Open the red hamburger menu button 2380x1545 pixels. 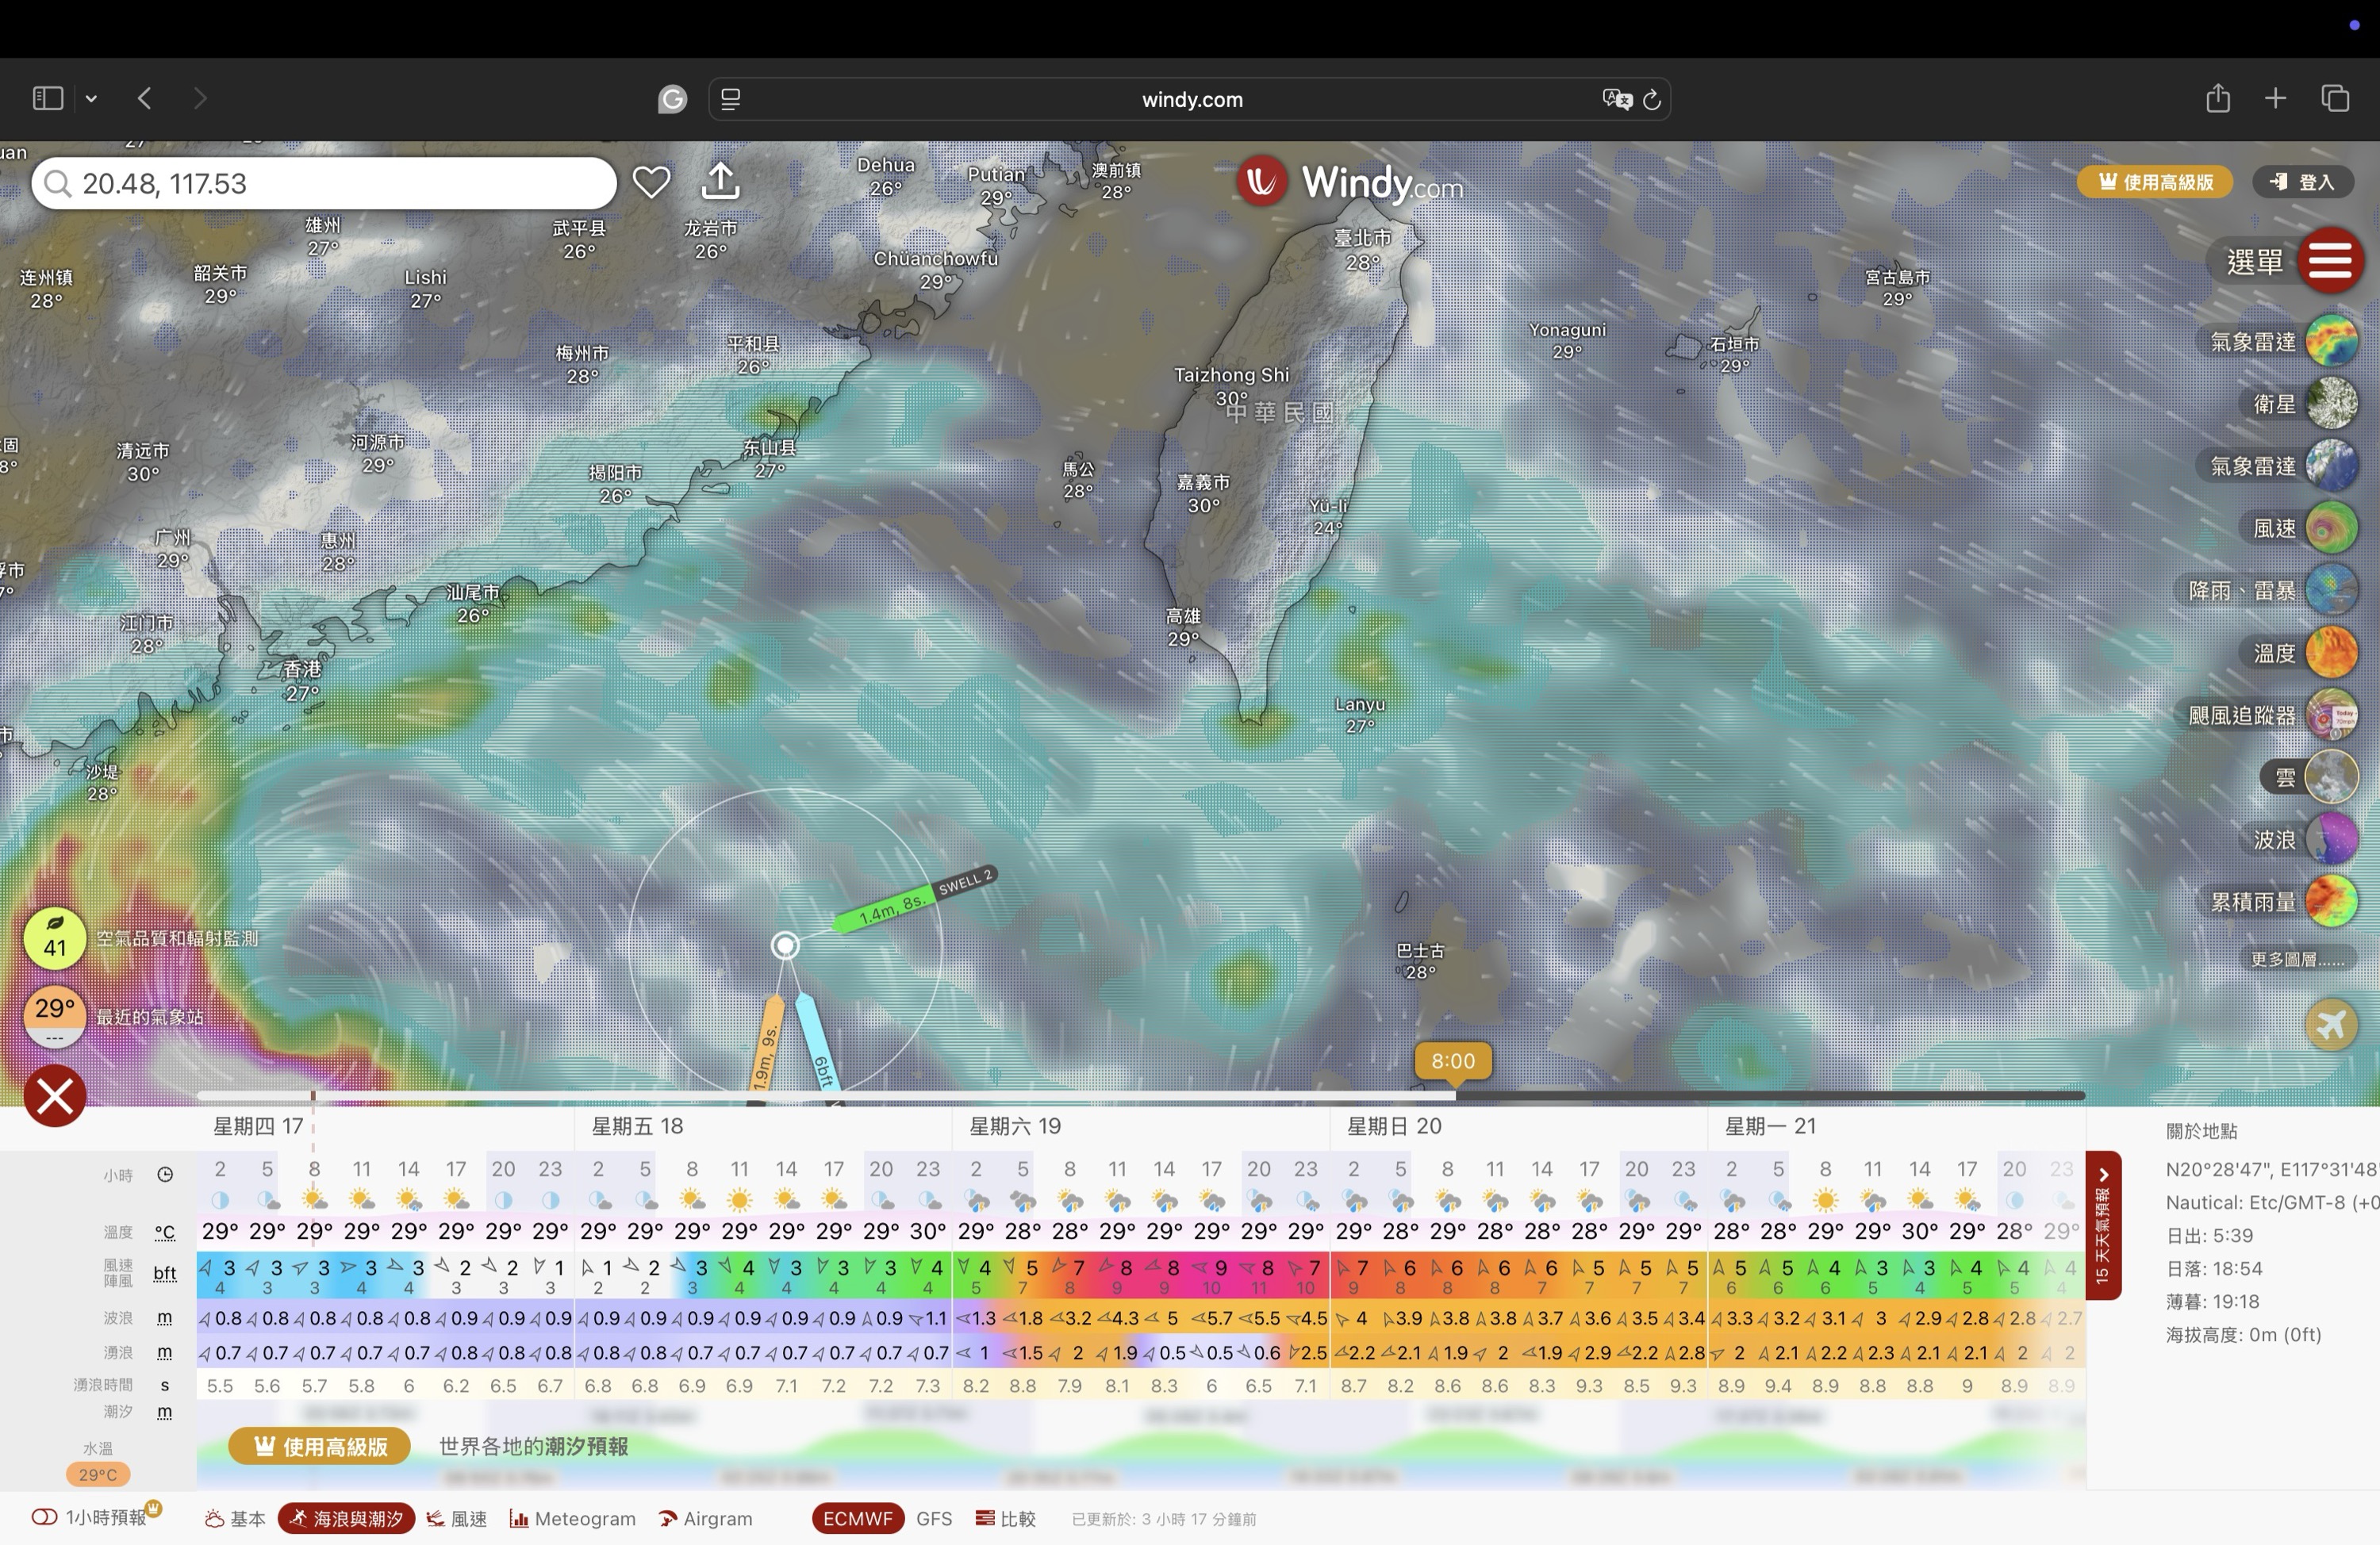coord(2330,261)
